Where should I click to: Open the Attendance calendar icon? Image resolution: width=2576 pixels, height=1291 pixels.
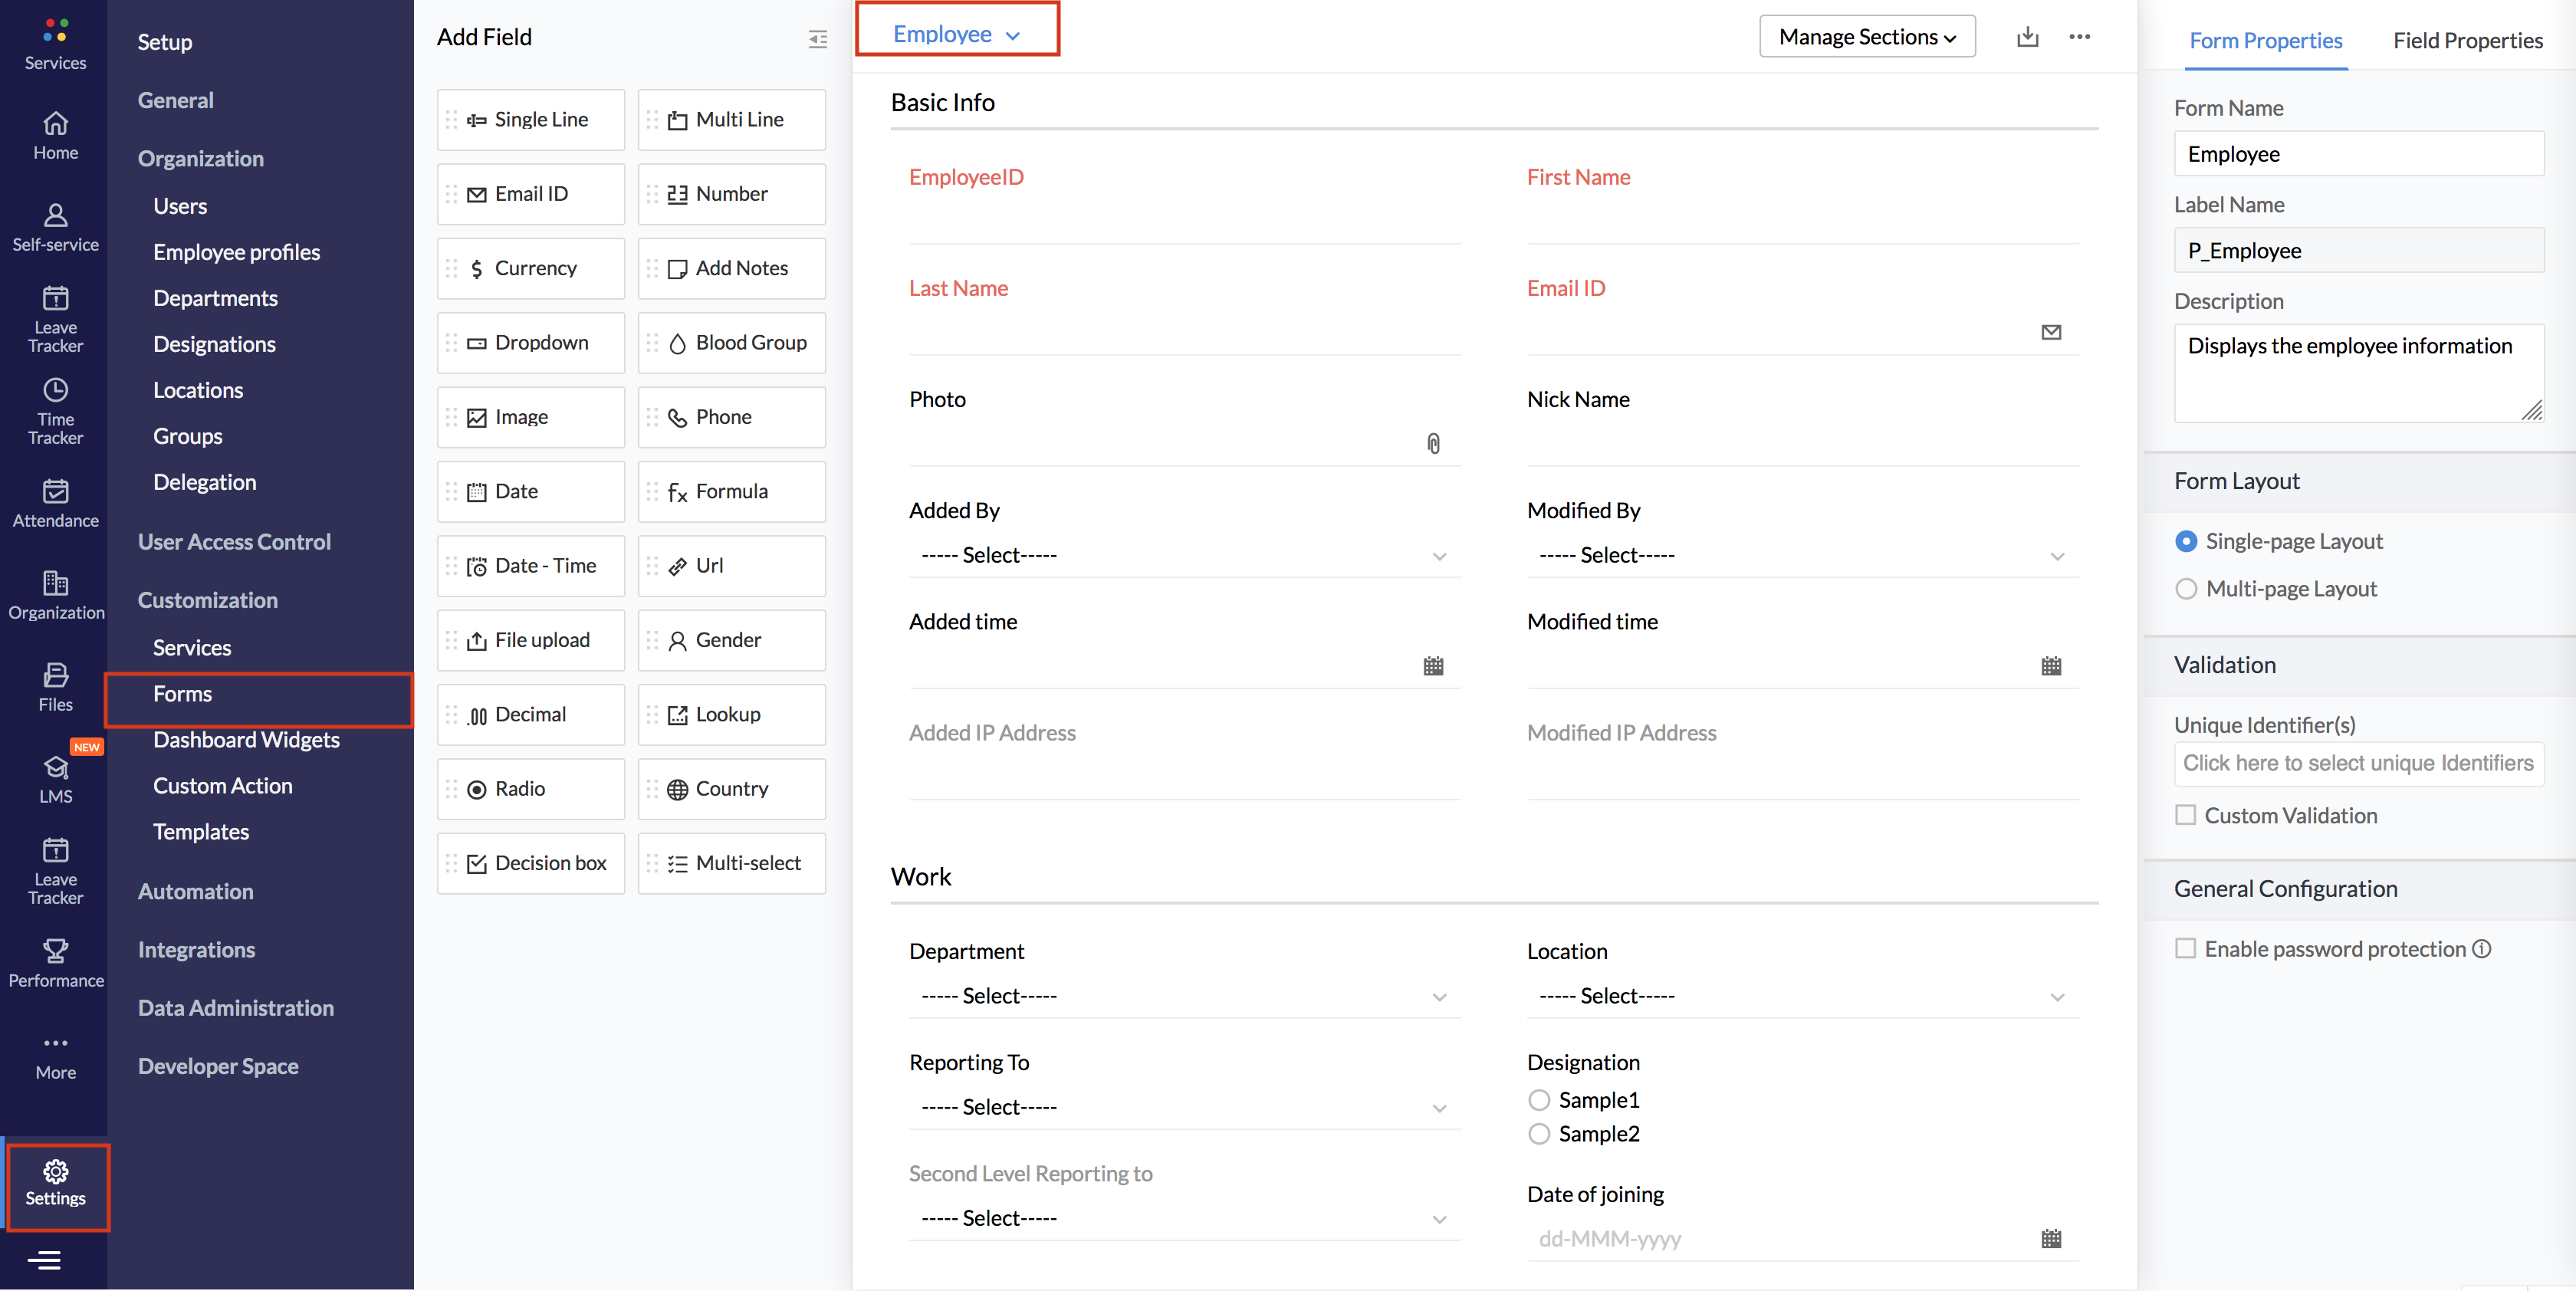55,491
